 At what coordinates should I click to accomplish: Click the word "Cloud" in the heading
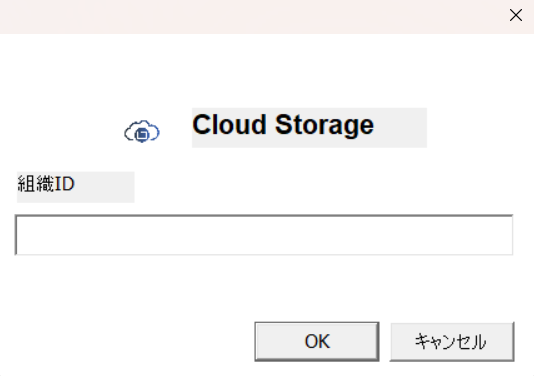click(229, 124)
